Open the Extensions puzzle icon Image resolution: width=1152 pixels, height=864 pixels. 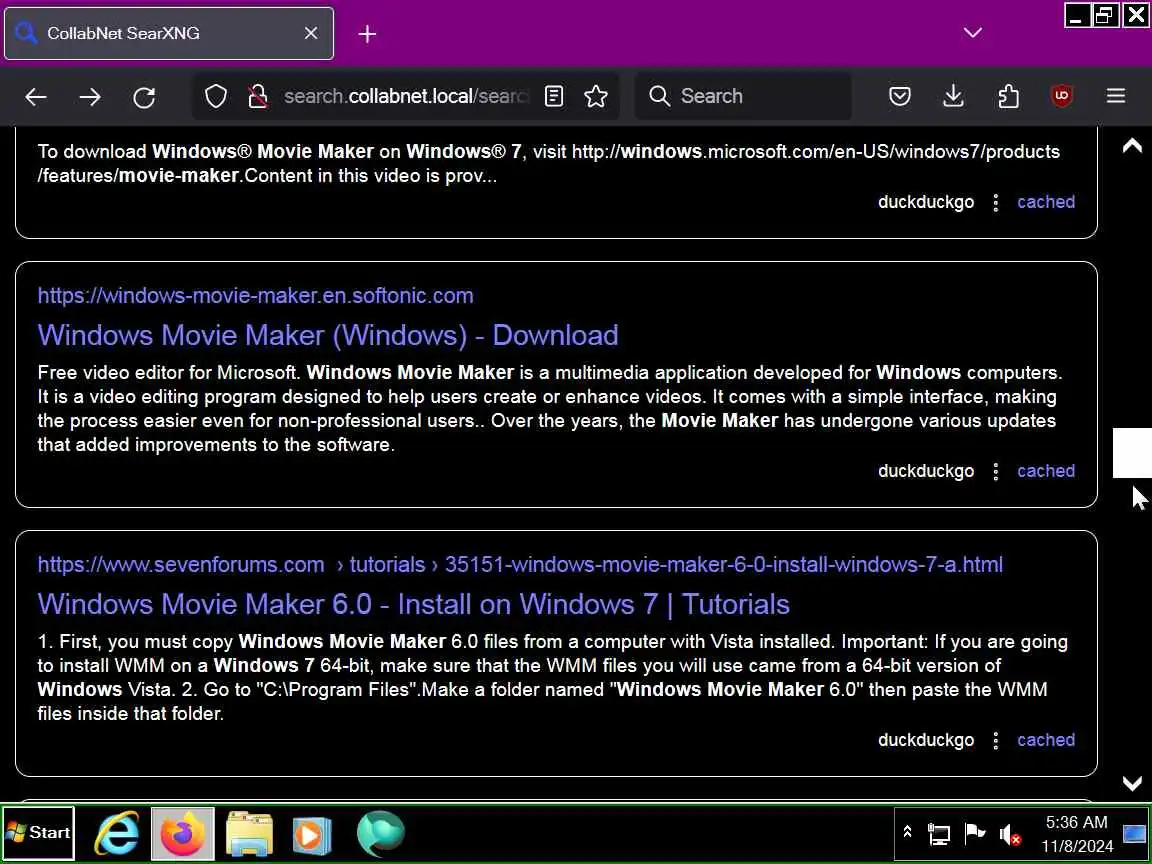point(1008,96)
